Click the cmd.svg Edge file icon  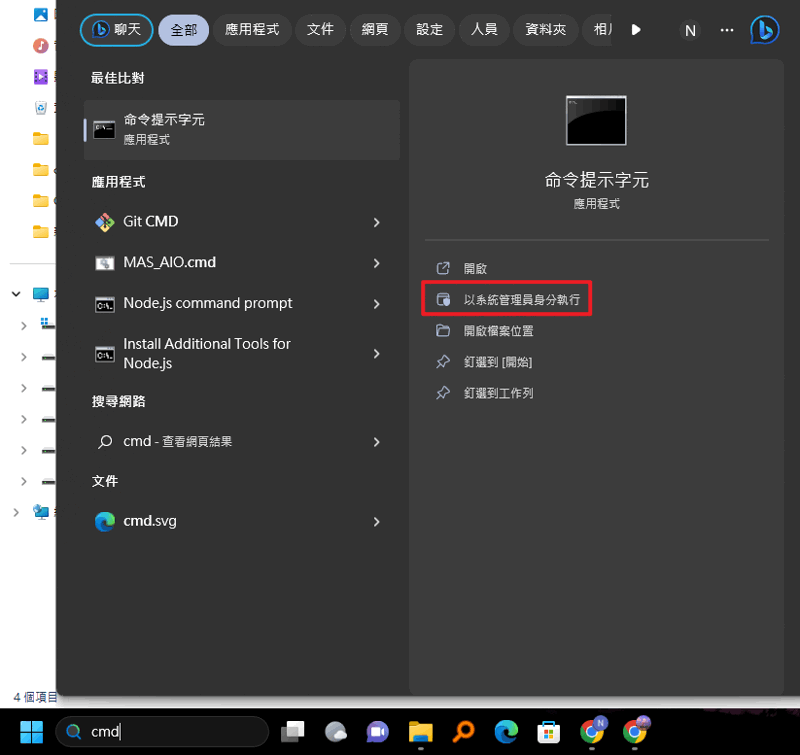coord(105,521)
